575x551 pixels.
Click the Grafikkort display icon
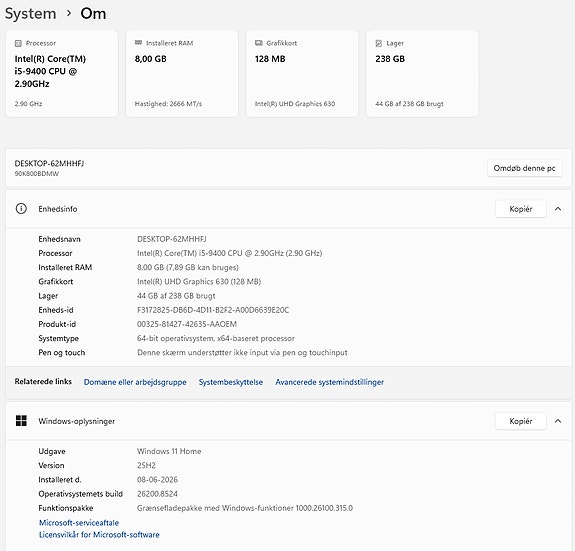coord(259,43)
